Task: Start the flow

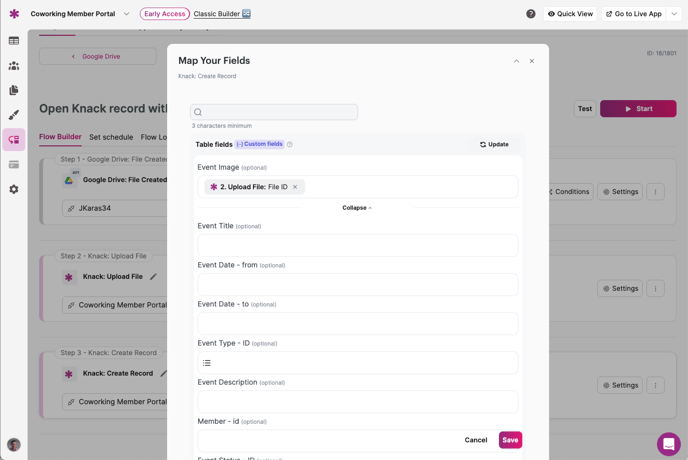Action: click(x=638, y=108)
